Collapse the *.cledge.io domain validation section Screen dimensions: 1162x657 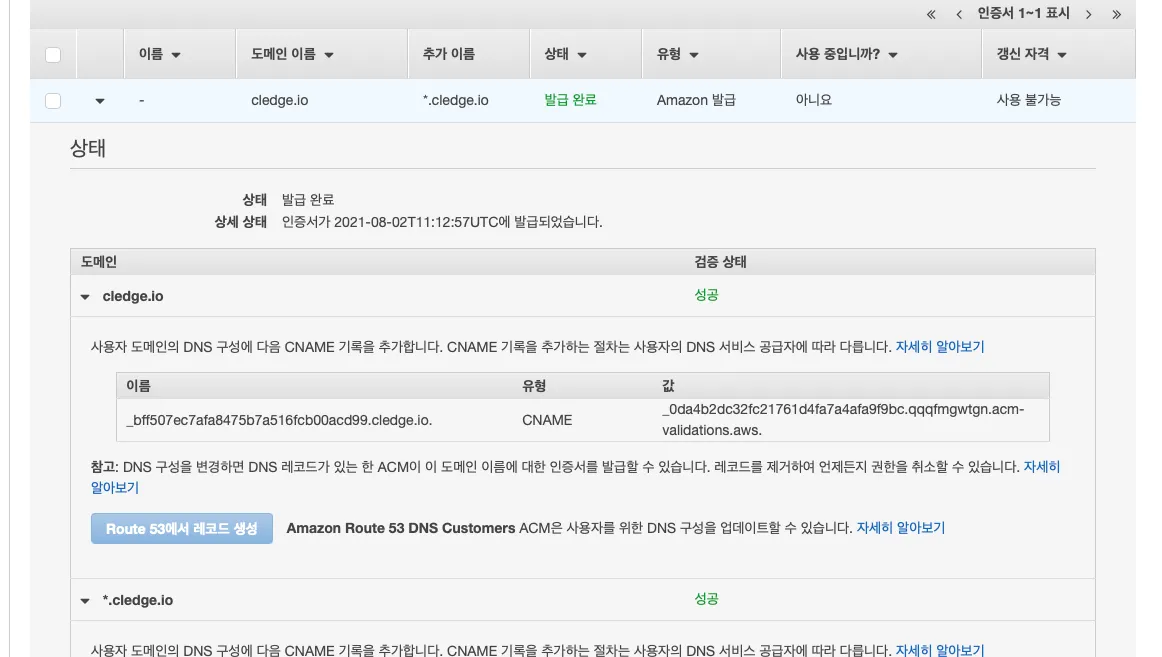point(85,601)
